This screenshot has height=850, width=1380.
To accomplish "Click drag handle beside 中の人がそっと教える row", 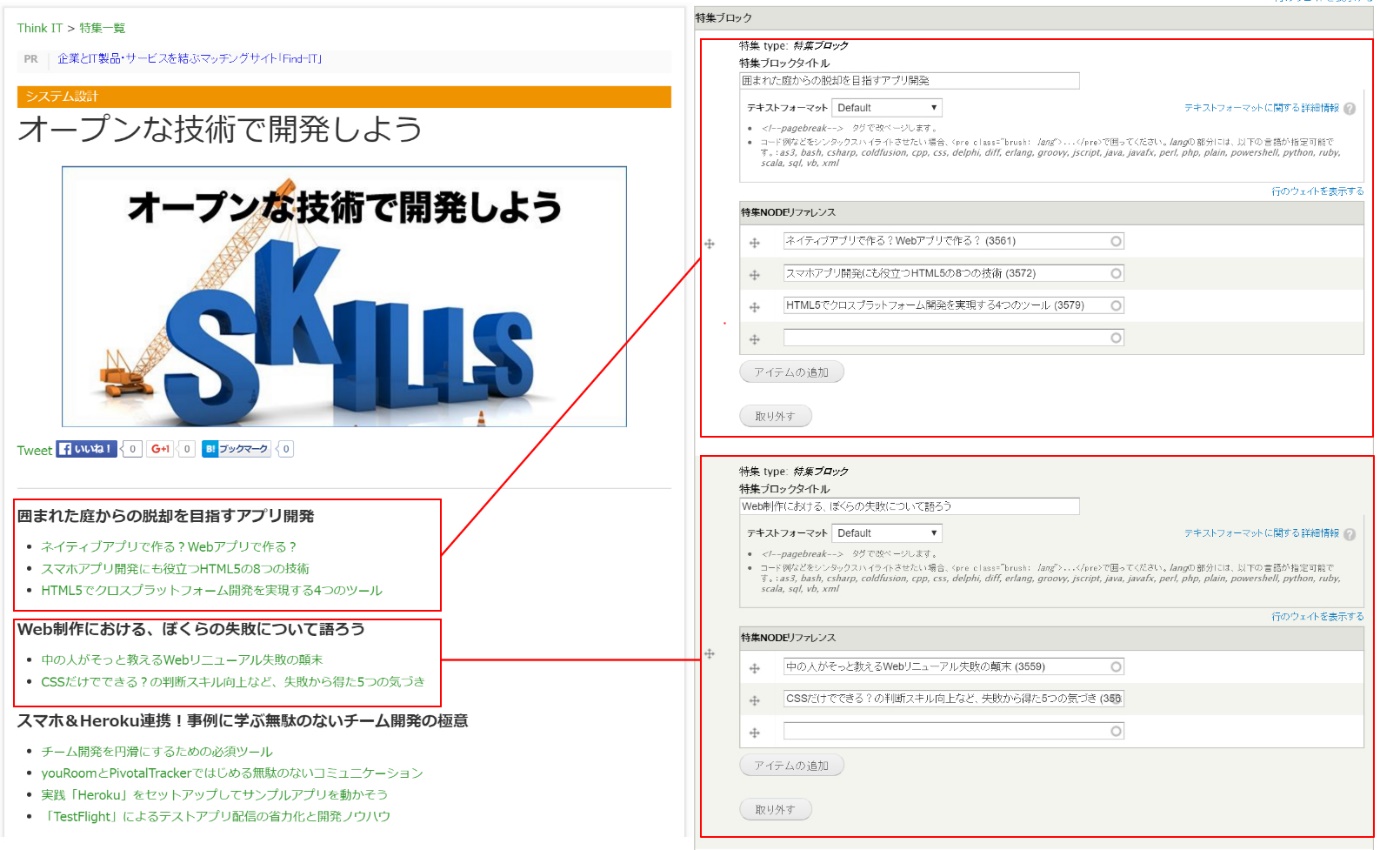I will click(755, 668).
